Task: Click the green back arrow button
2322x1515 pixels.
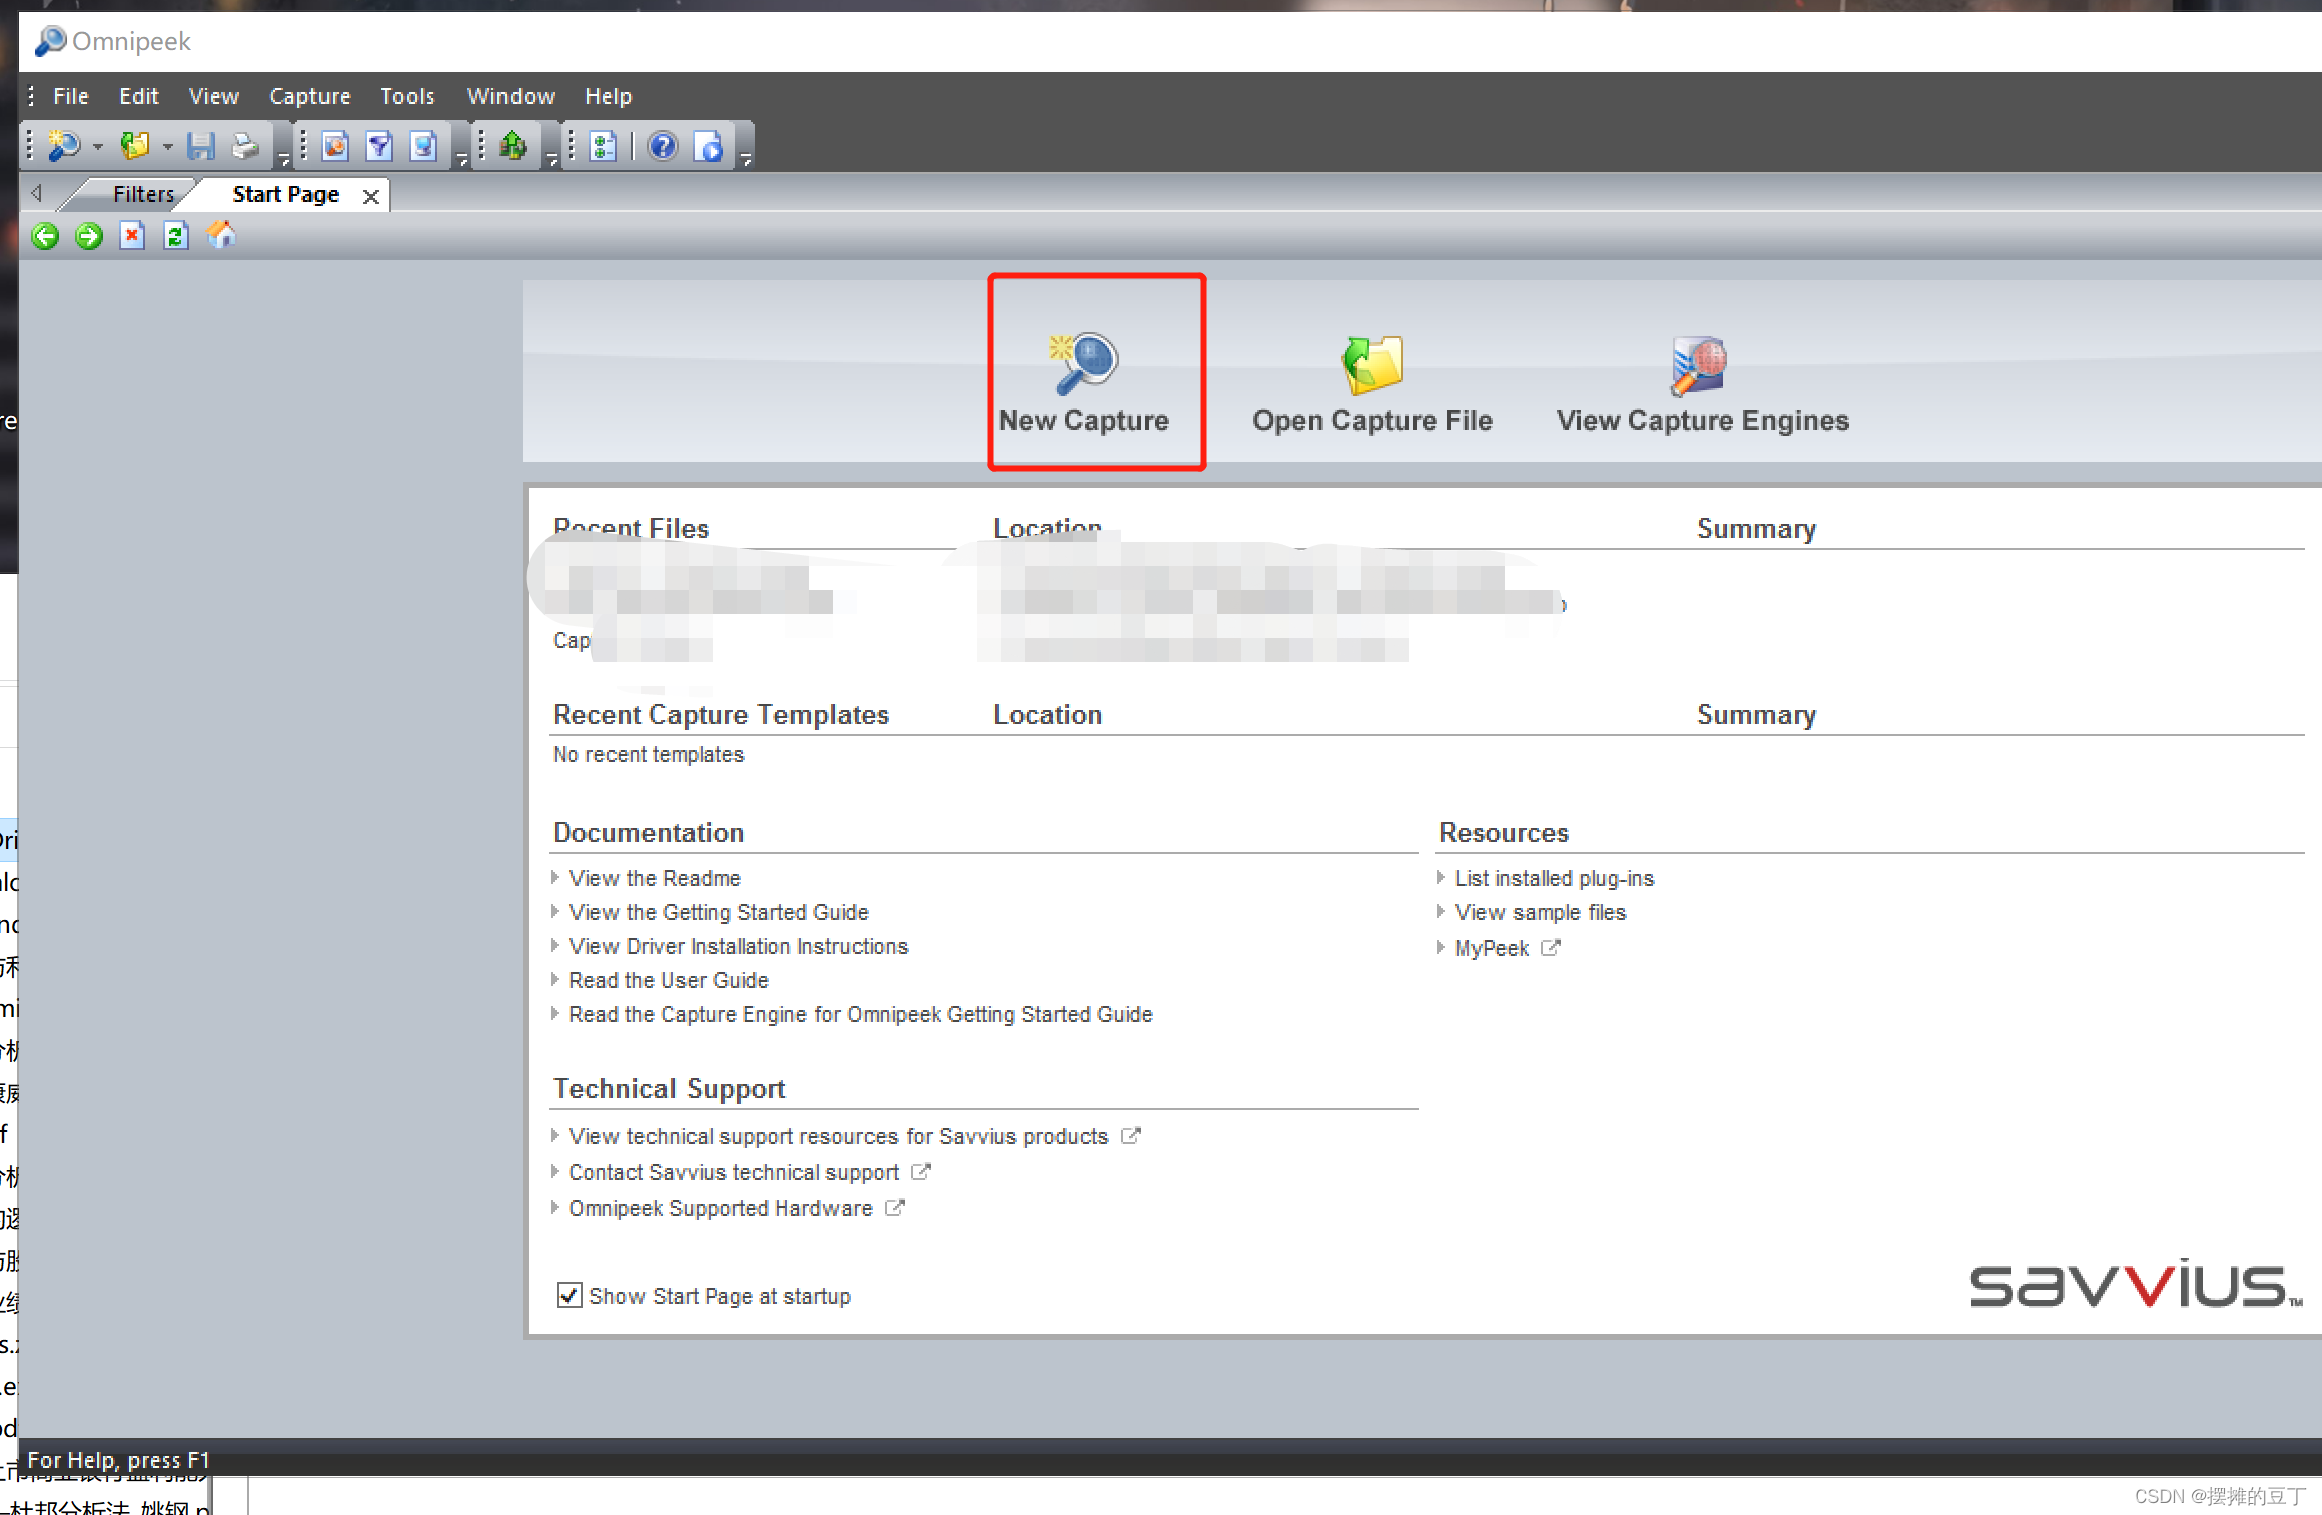Action: click(x=45, y=236)
